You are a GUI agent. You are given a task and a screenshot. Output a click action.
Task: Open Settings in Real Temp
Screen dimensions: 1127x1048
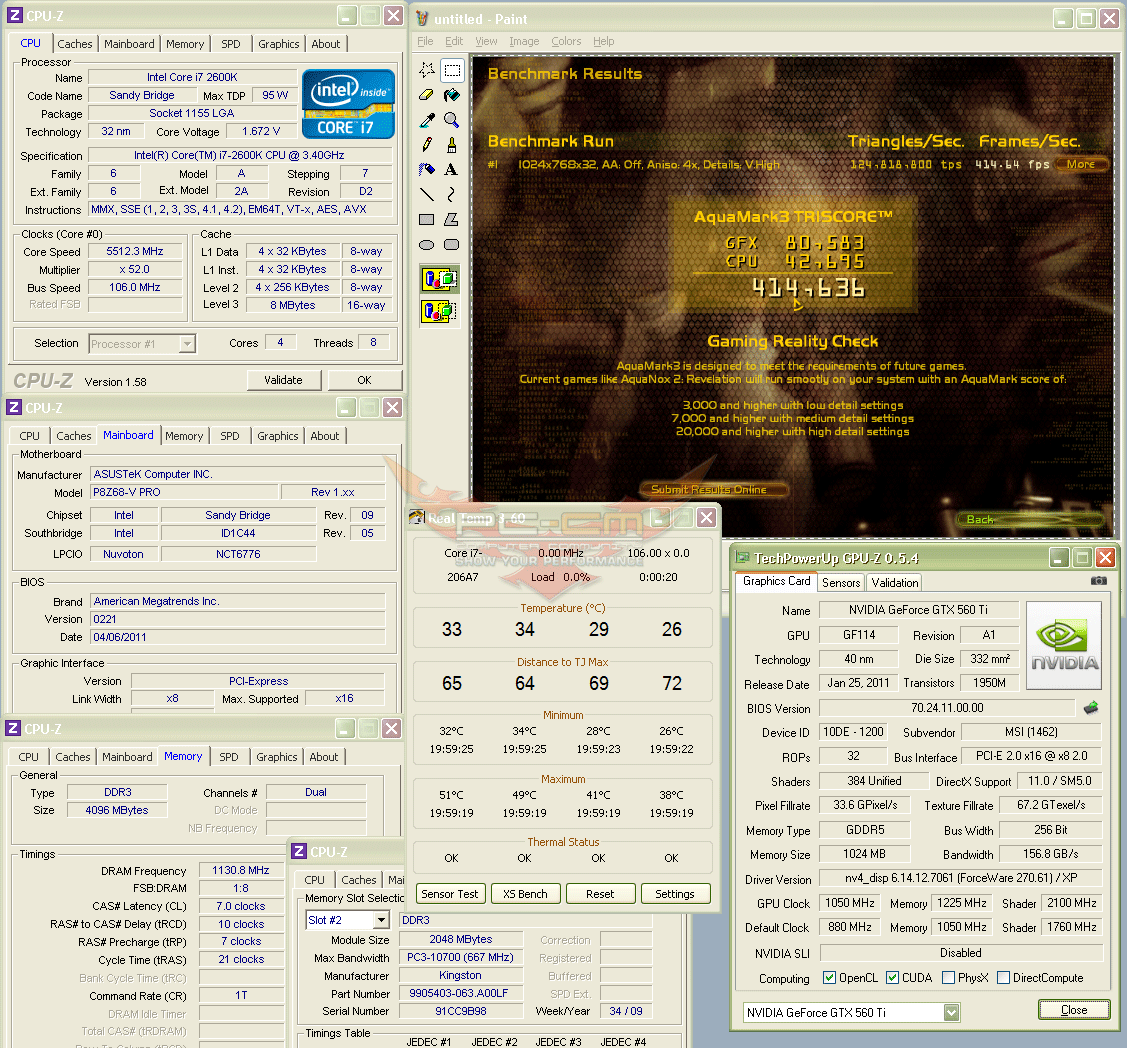click(675, 894)
